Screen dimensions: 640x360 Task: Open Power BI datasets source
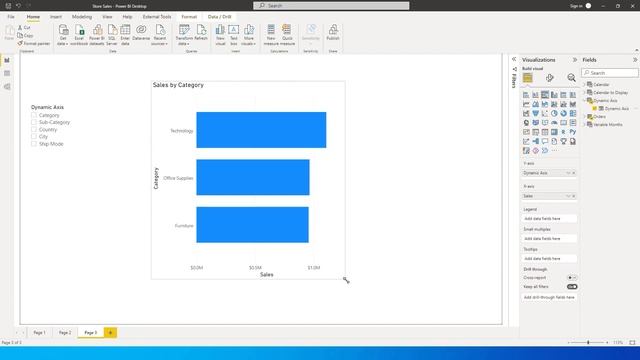pyautogui.click(x=97, y=35)
